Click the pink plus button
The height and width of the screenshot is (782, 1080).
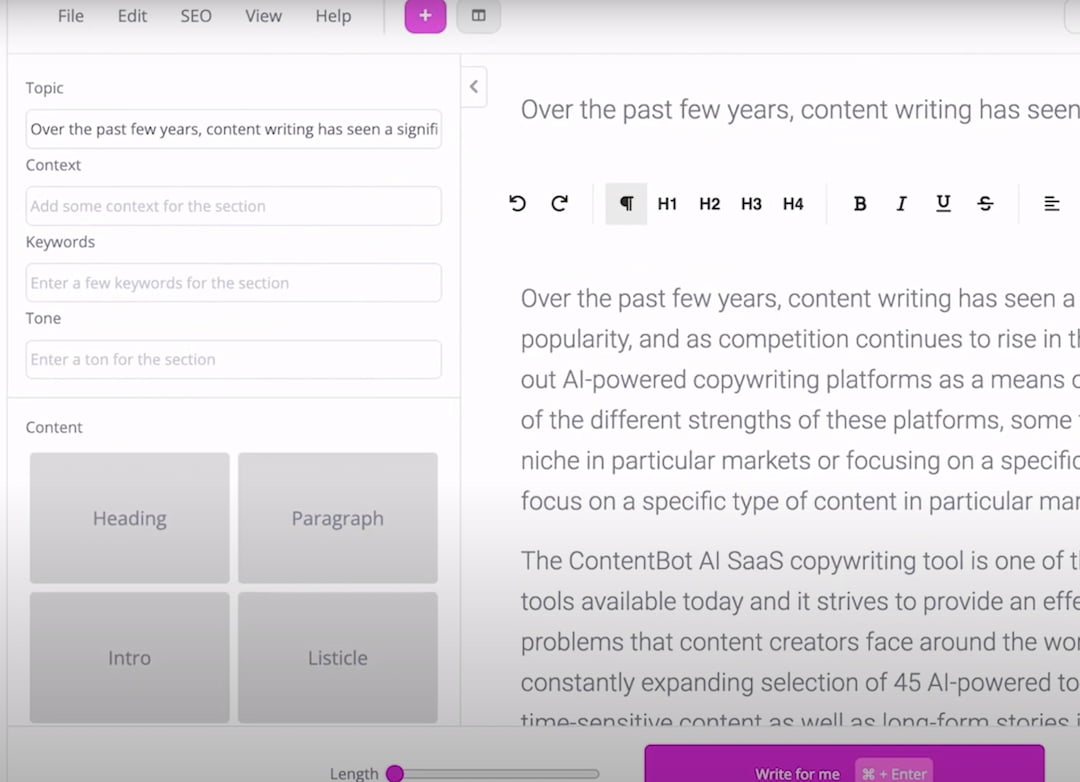425,16
